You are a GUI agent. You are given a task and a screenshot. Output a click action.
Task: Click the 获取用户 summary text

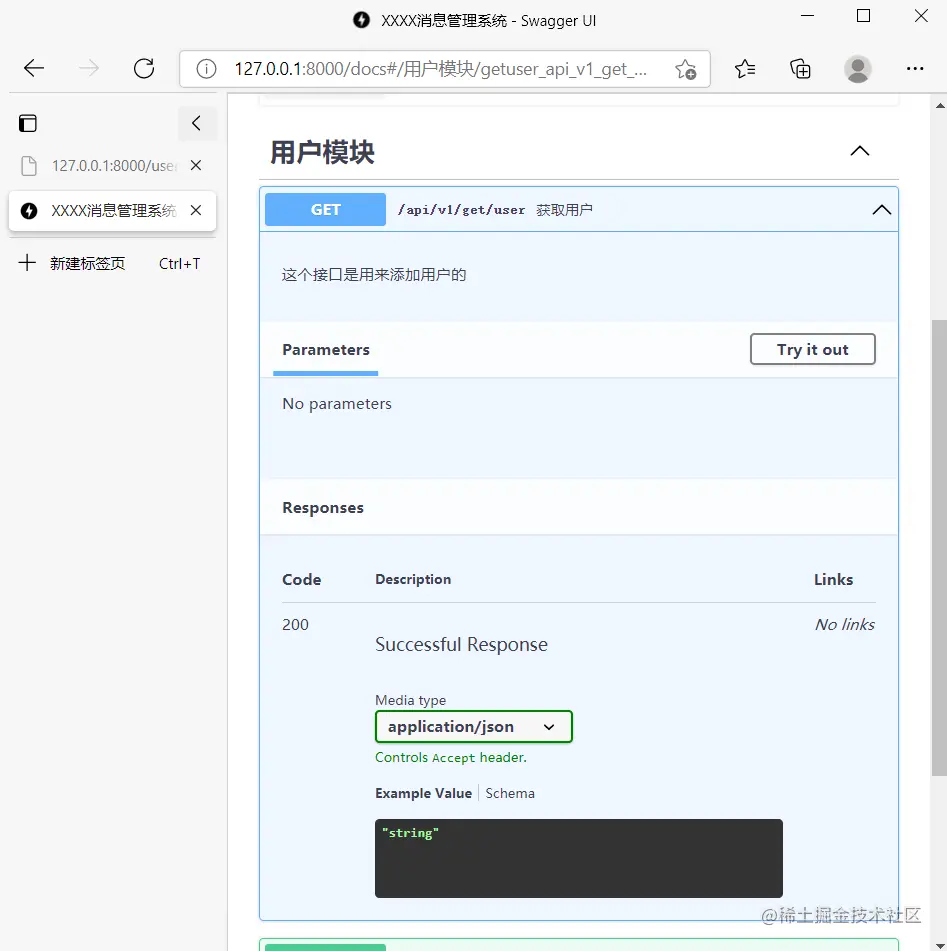(x=564, y=210)
